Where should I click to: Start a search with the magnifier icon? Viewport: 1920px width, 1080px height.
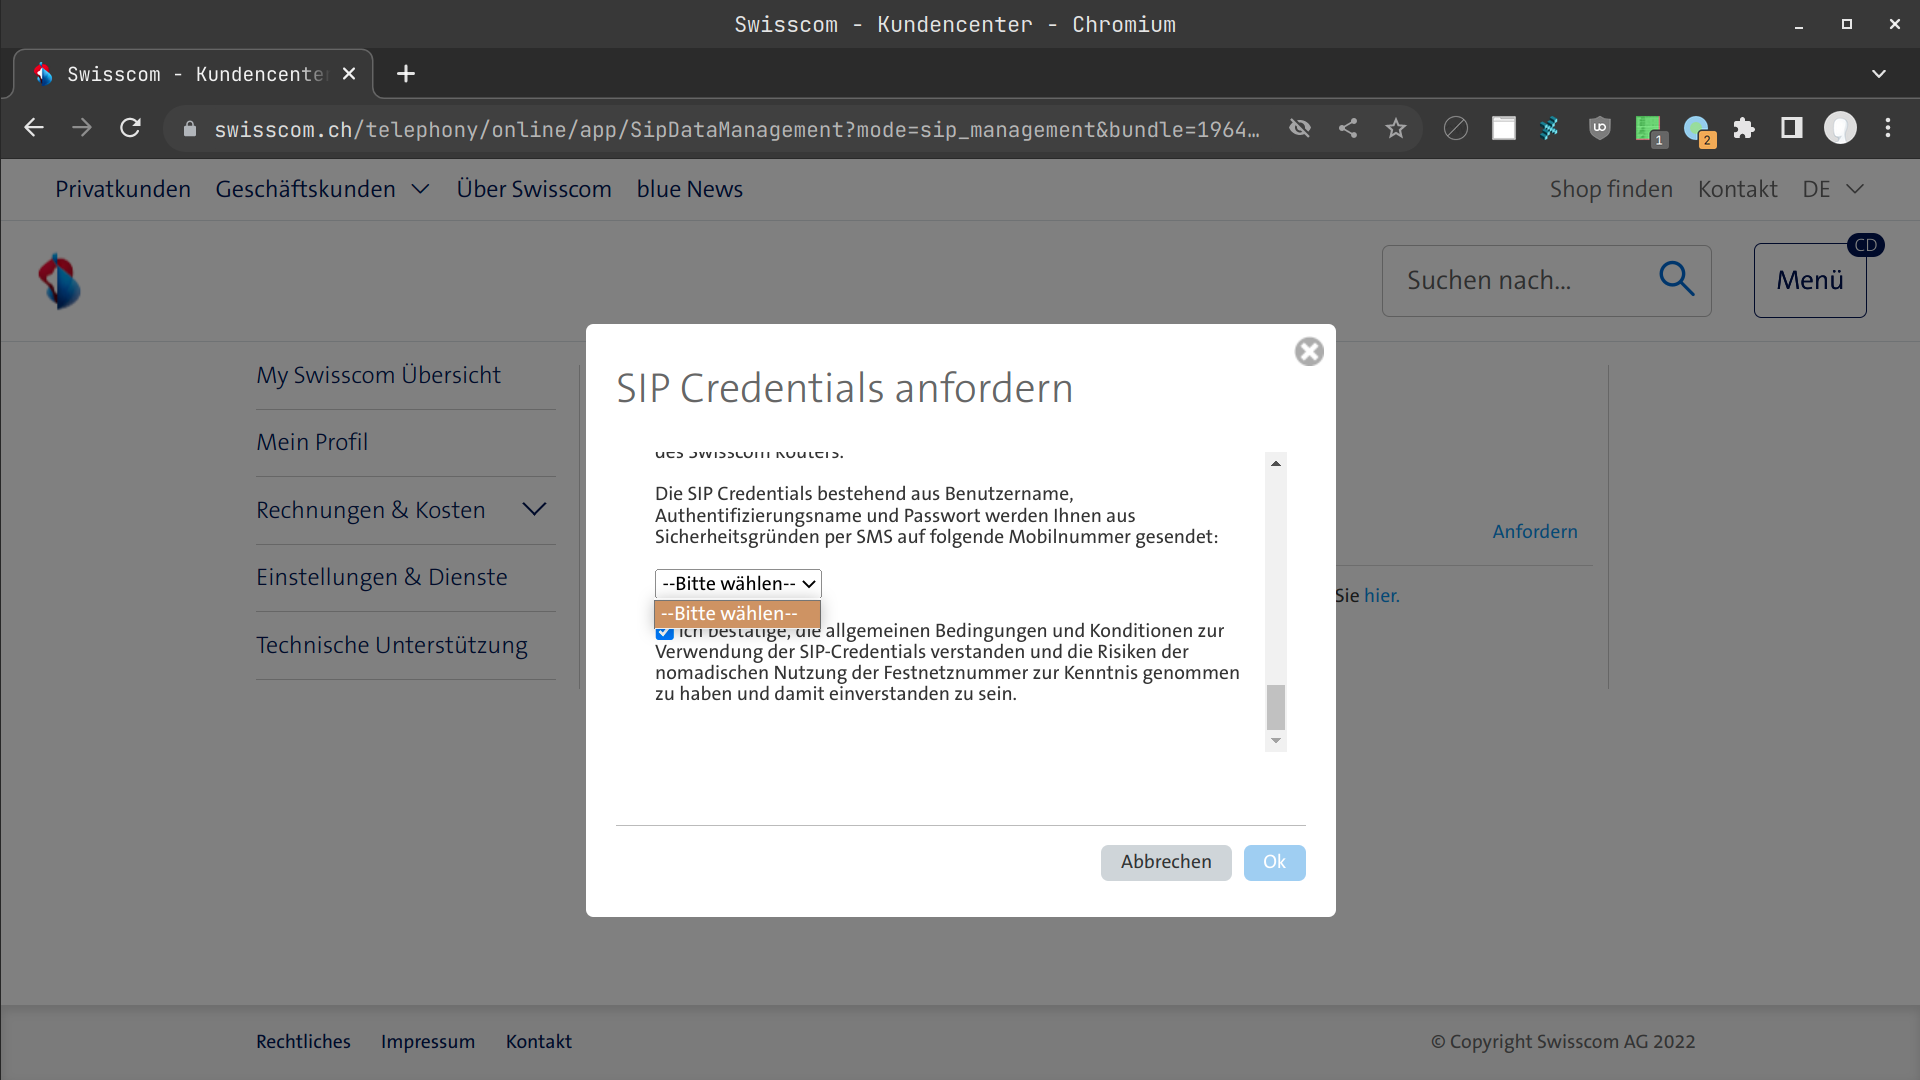(1677, 280)
